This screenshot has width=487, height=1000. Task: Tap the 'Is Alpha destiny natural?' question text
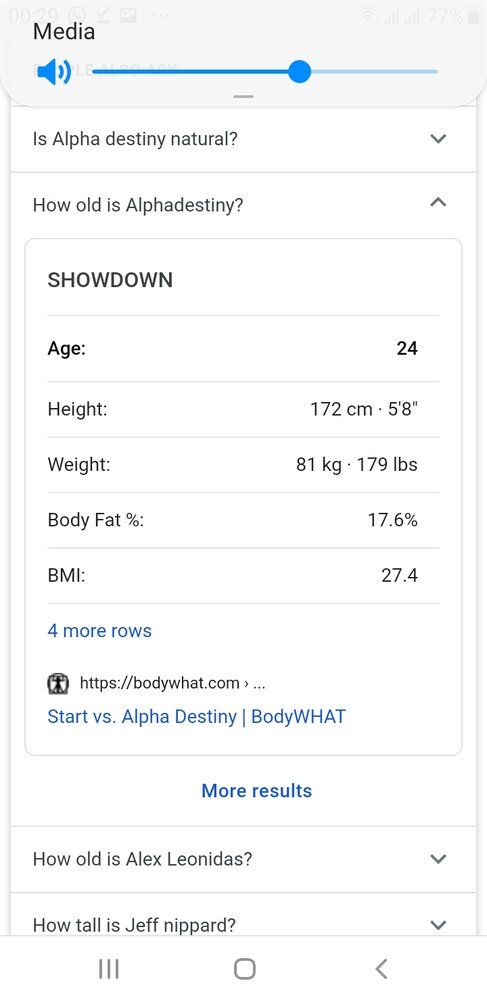click(x=135, y=138)
